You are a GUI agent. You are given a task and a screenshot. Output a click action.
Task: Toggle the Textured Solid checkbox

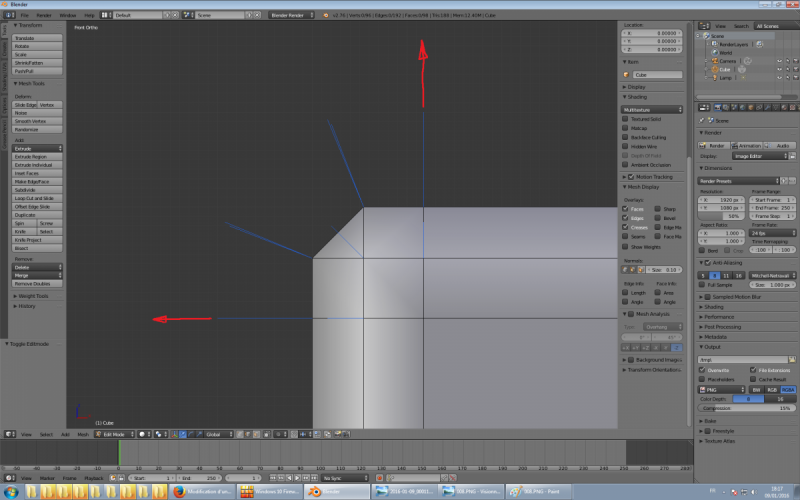click(625, 119)
